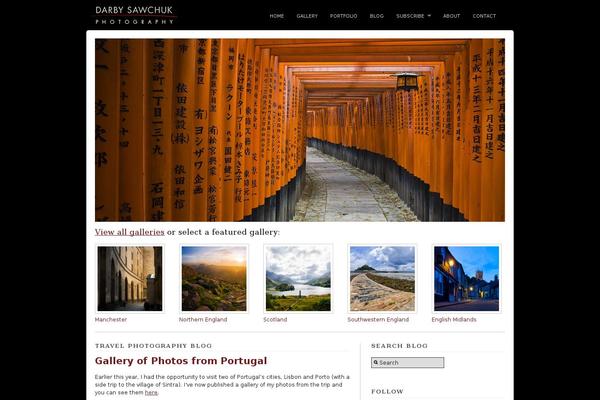Open the Northern England gallery thumbnail

pos(214,278)
